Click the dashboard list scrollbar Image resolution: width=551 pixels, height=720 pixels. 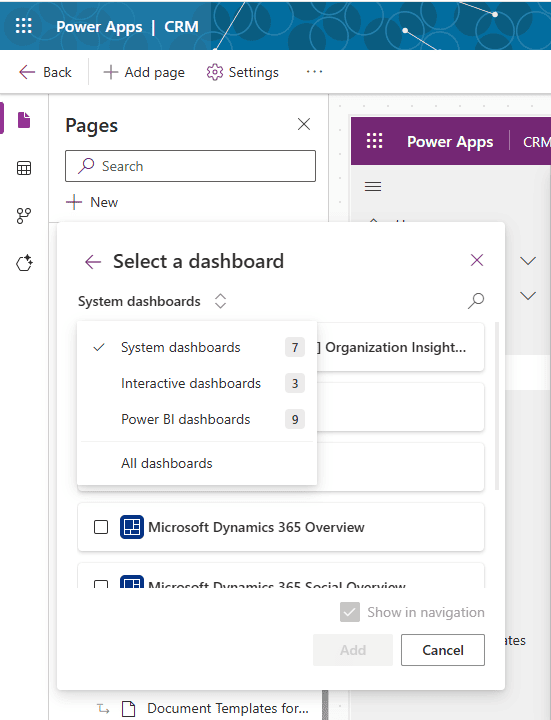pos(496,406)
